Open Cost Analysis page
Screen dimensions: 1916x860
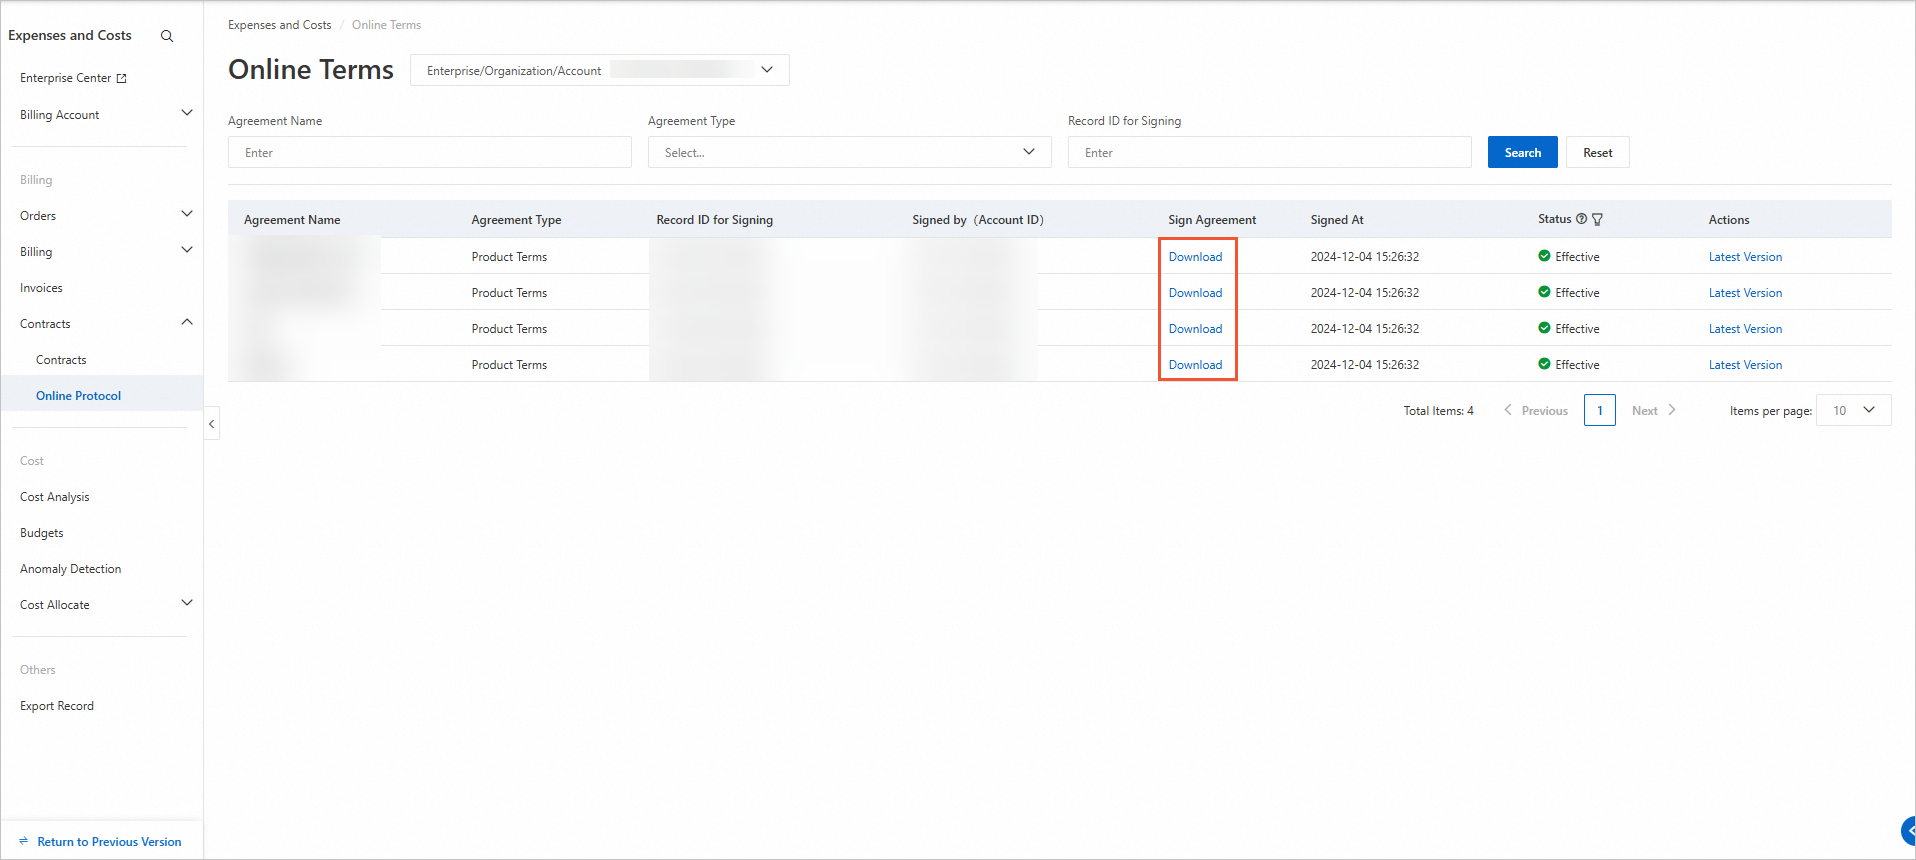pyautogui.click(x=55, y=497)
